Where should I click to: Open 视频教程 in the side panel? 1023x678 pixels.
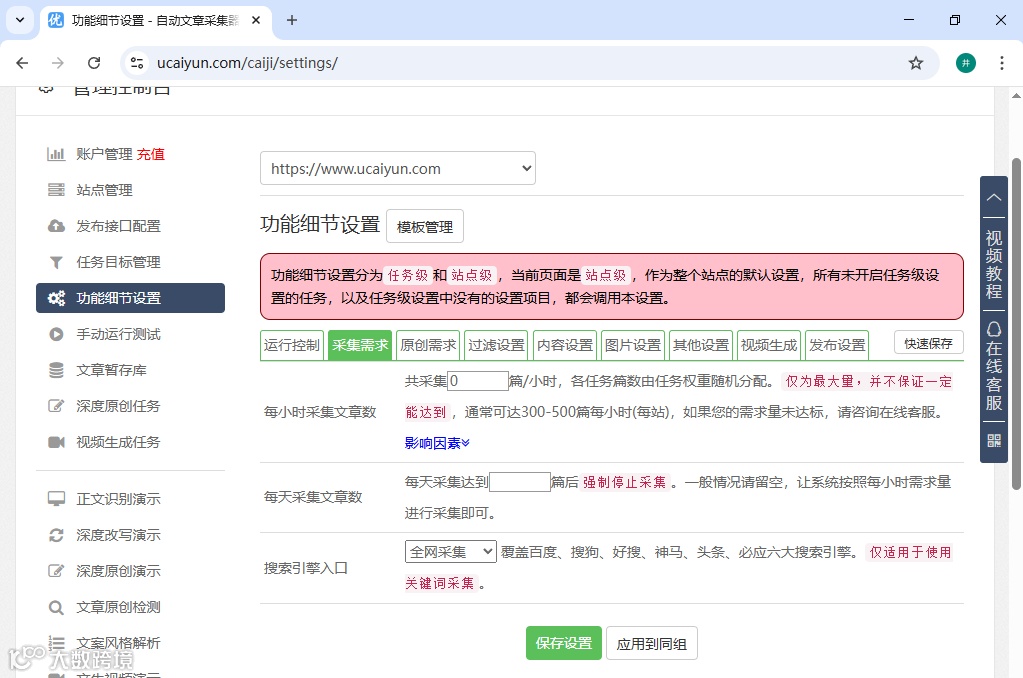[994, 264]
